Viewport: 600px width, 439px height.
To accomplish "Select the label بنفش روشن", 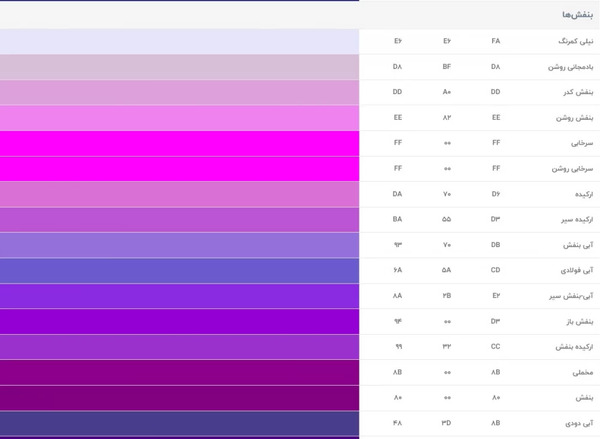I will (x=574, y=118).
